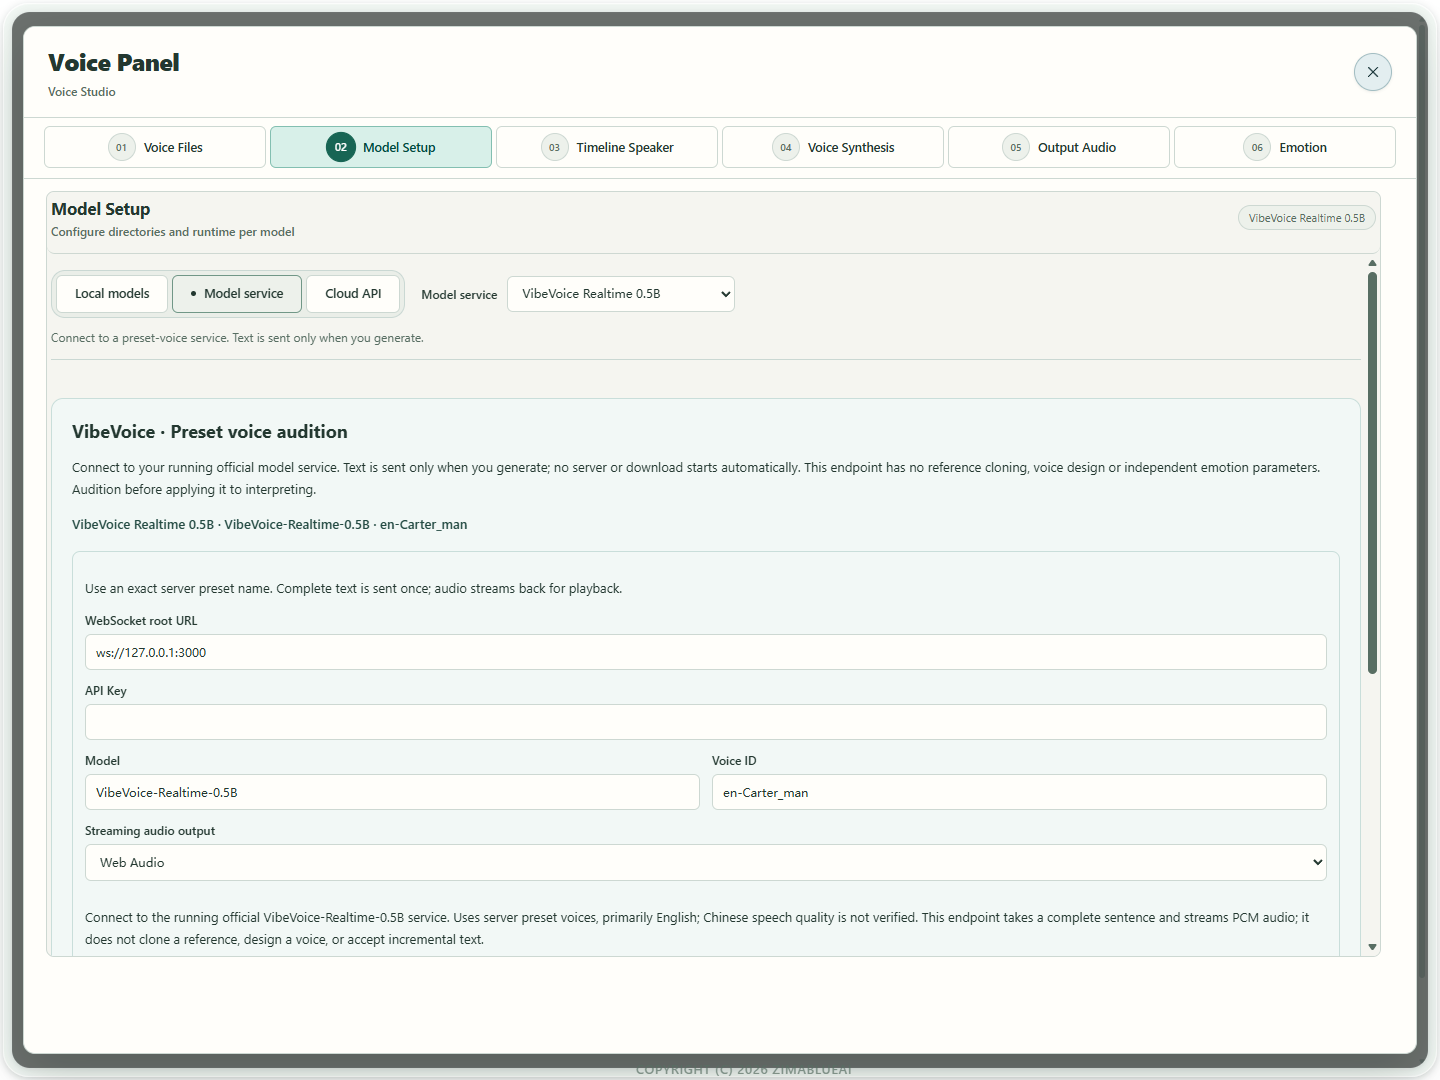The height and width of the screenshot is (1080, 1440).
Task: Focus the API Key input field
Action: click(706, 722)
